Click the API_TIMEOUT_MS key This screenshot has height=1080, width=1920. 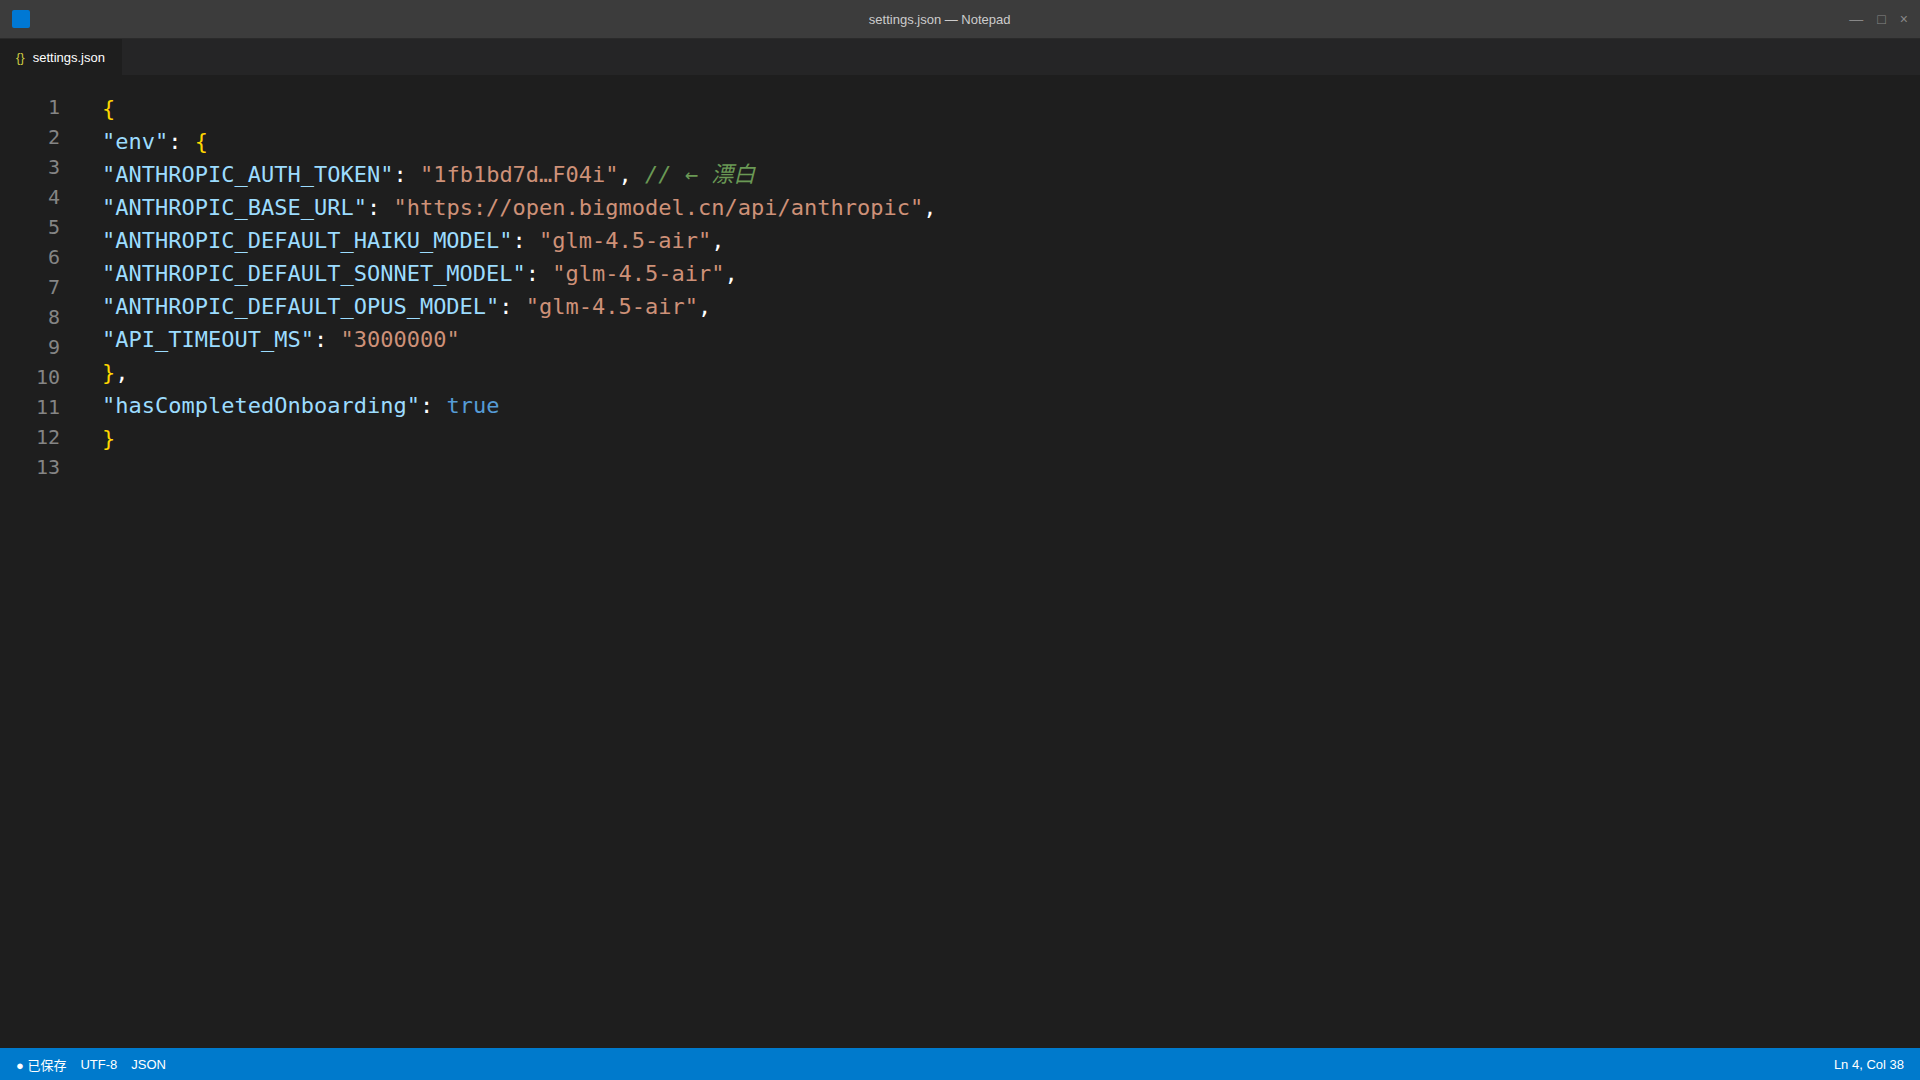(x=208, y=340)
